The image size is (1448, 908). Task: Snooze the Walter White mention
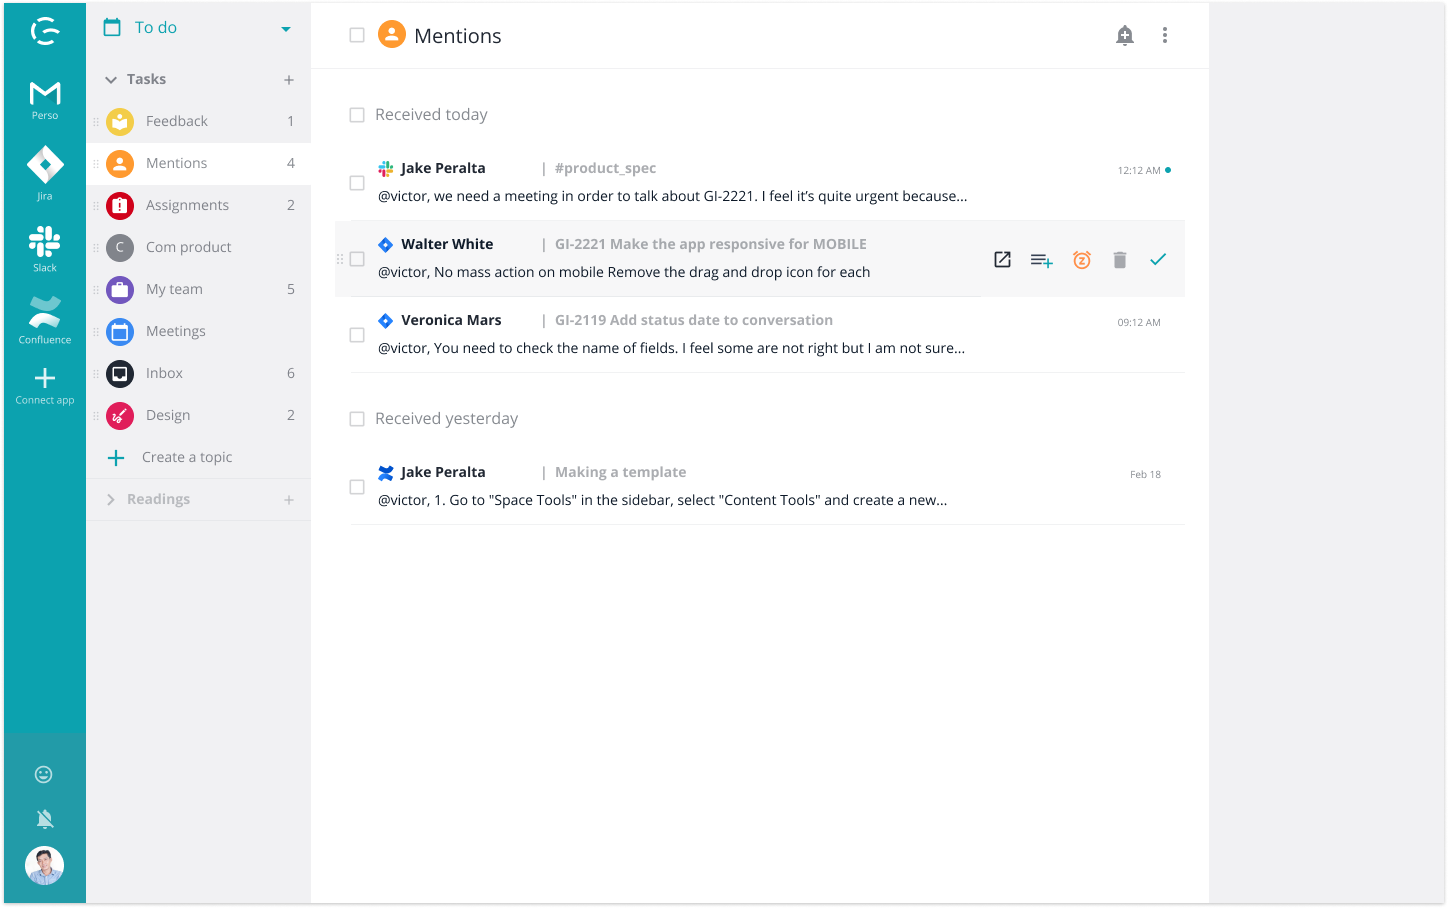(1081, 260)
